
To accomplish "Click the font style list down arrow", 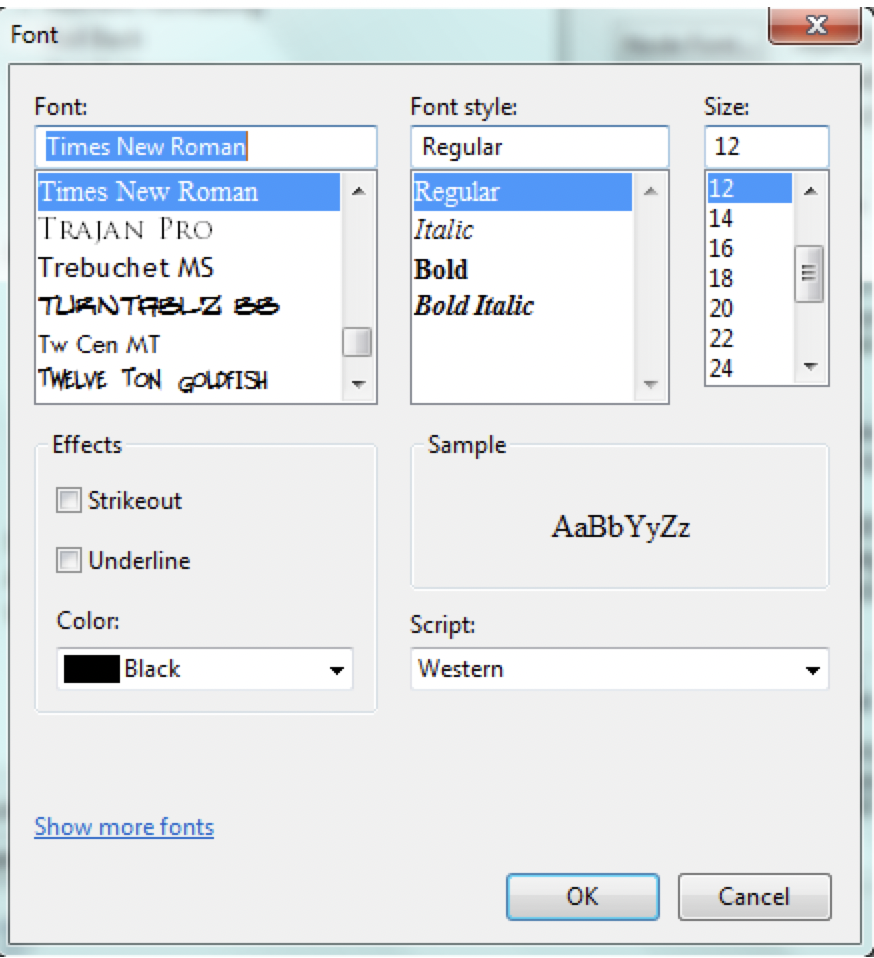I will coord(650,384).
